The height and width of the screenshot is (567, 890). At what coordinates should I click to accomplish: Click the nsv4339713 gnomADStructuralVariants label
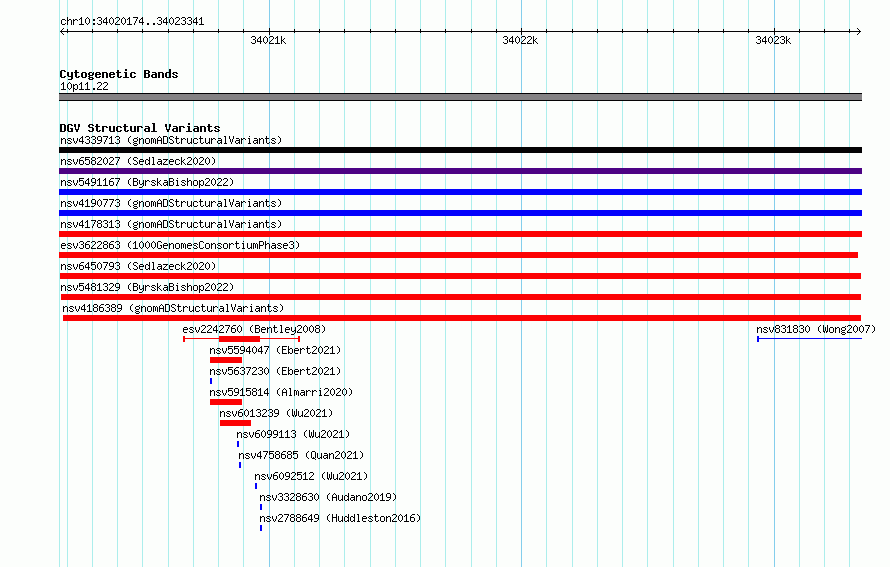click(171, 140)
